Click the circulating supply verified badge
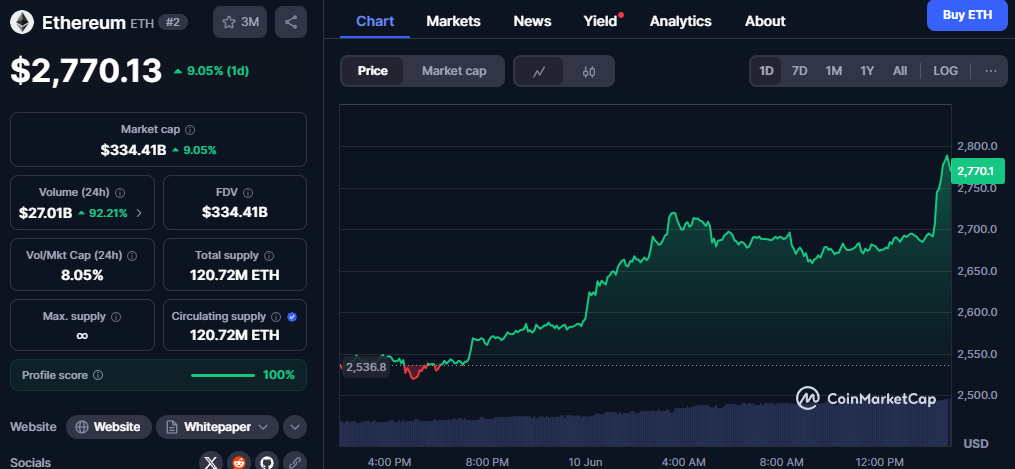1015x469 pixels. tap(291, 317)
